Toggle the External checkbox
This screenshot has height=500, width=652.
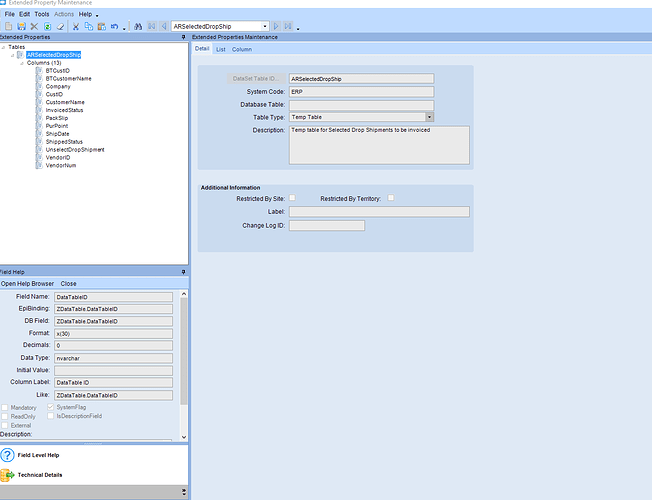coord(5,426)
